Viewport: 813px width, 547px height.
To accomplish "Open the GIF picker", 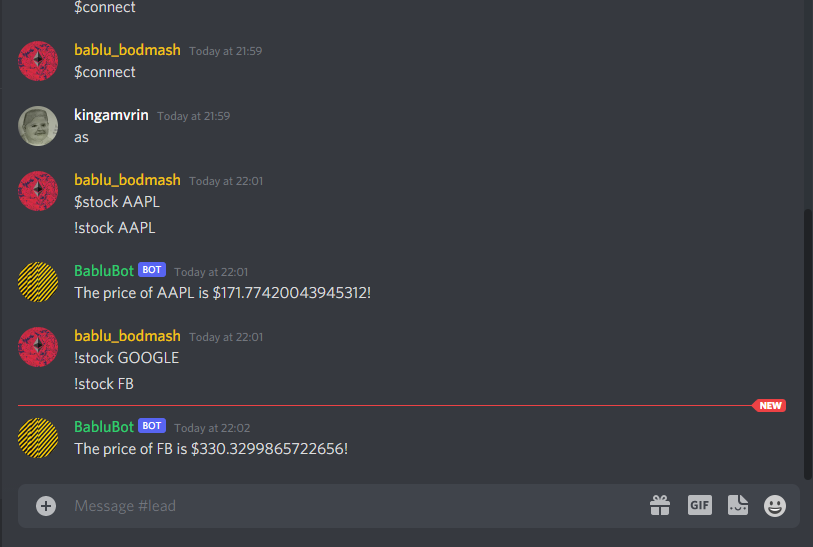I will tap(699, 505).
